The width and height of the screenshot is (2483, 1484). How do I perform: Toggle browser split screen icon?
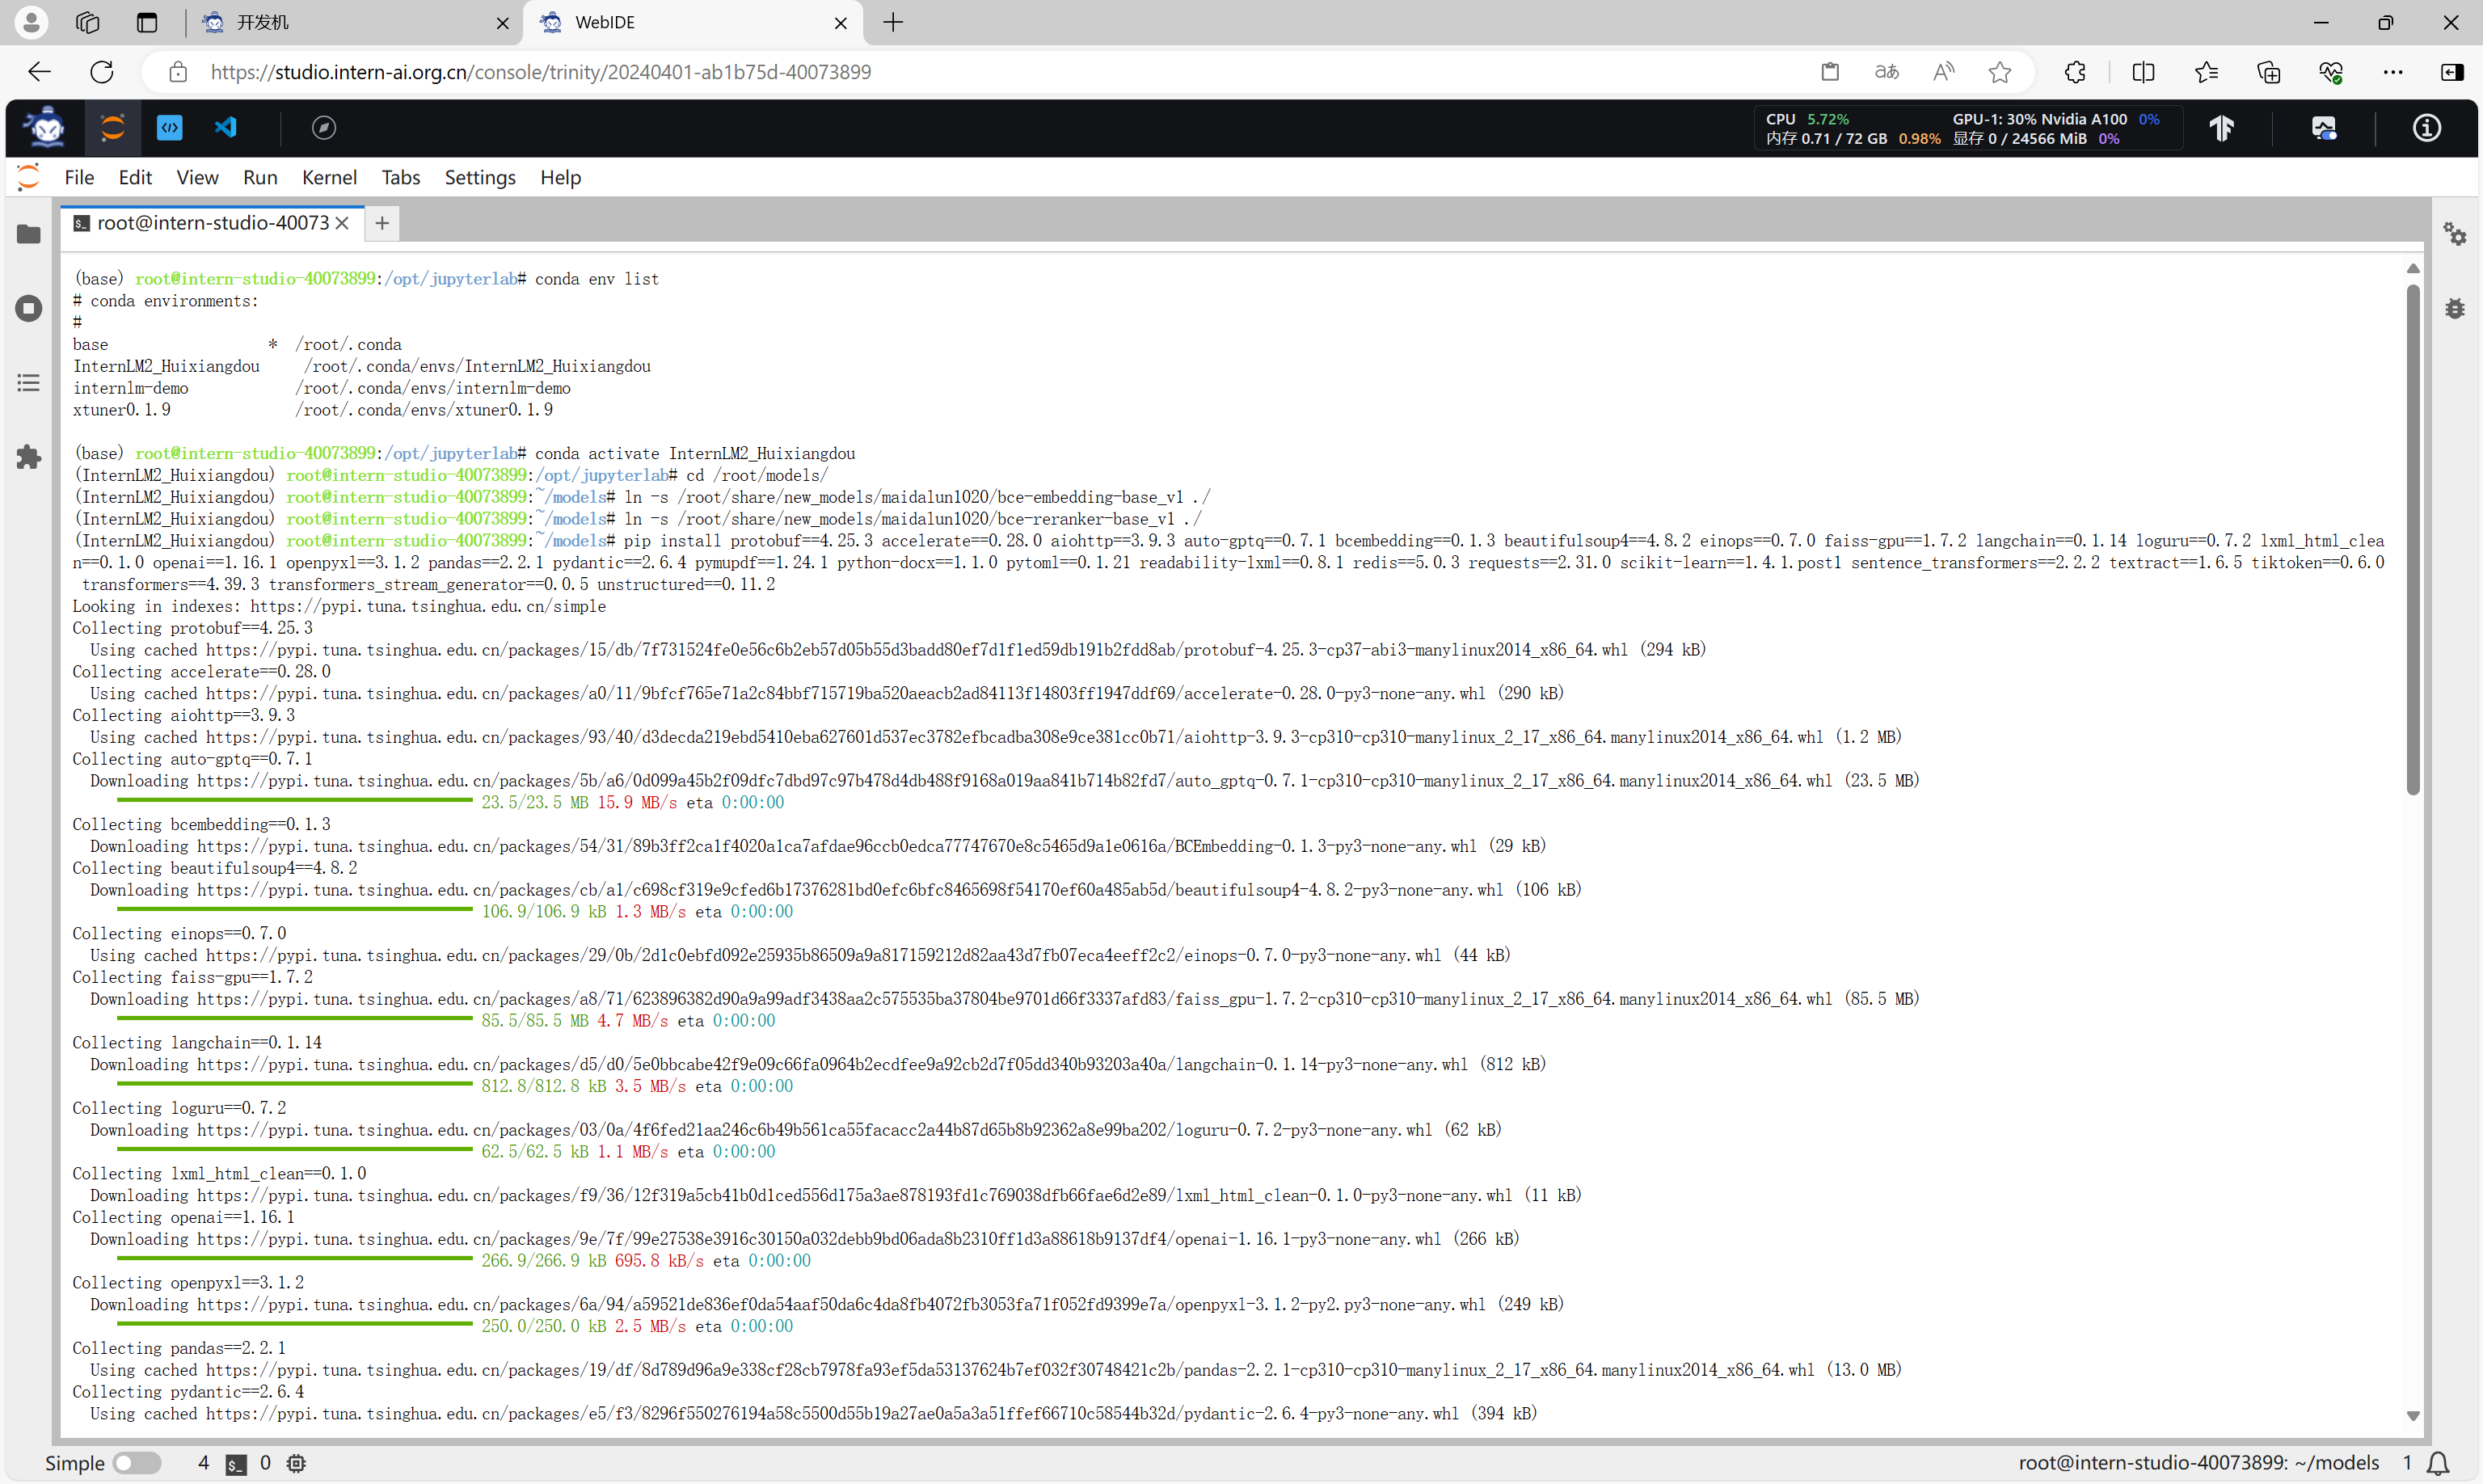click(2143, 72)
